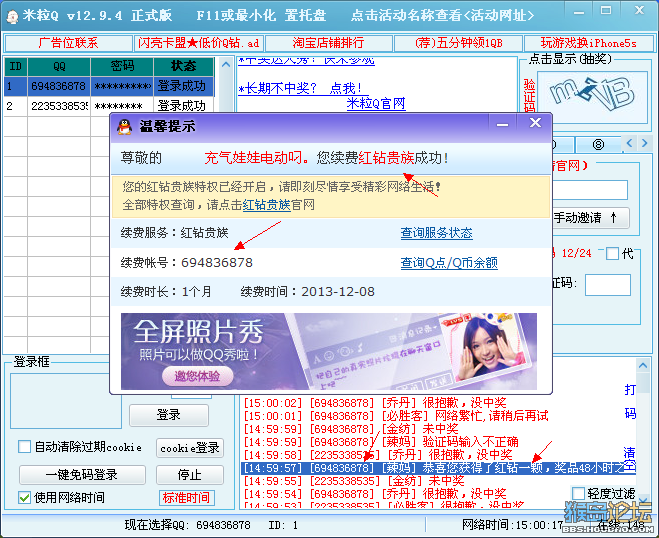This screenshot has height=538, width=659.
Task: Select account row 694836878
Action: pyautogui.click(x=109, y=86)
